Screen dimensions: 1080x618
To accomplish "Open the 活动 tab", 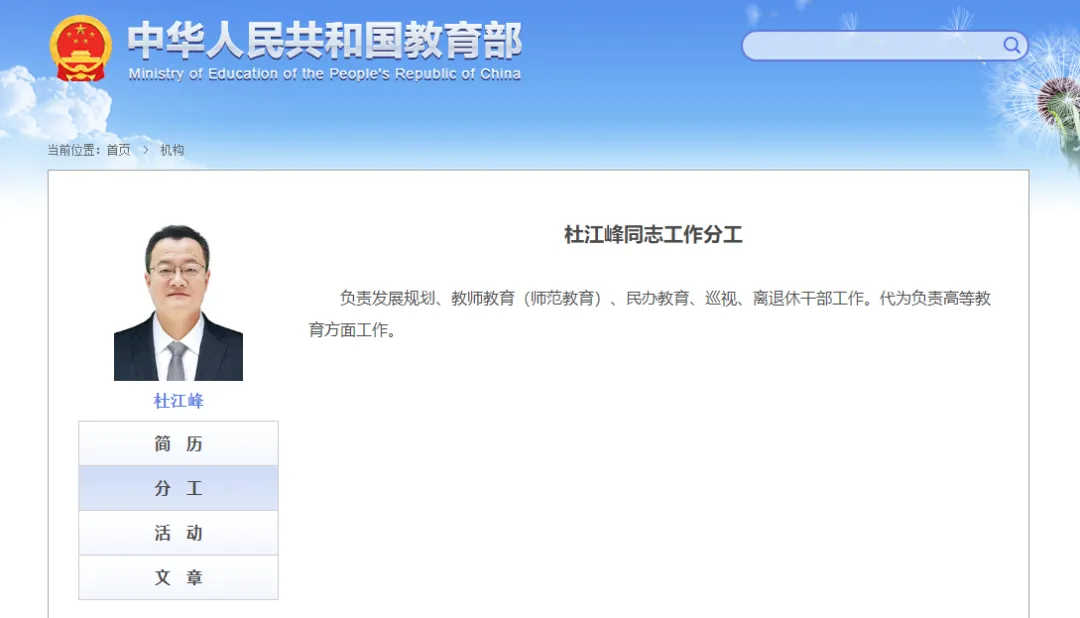I will click(x=178, y=533).
